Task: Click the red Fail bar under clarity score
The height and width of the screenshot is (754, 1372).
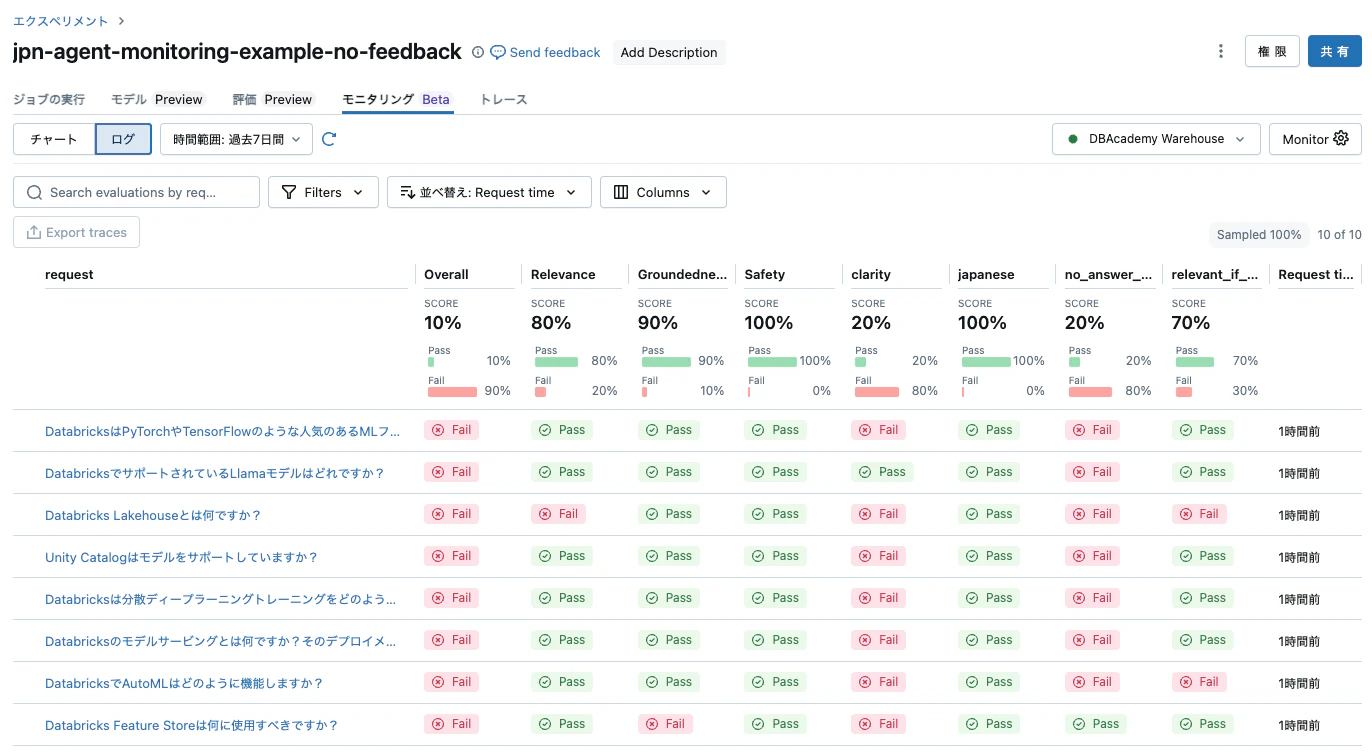Action: [877, 392]
